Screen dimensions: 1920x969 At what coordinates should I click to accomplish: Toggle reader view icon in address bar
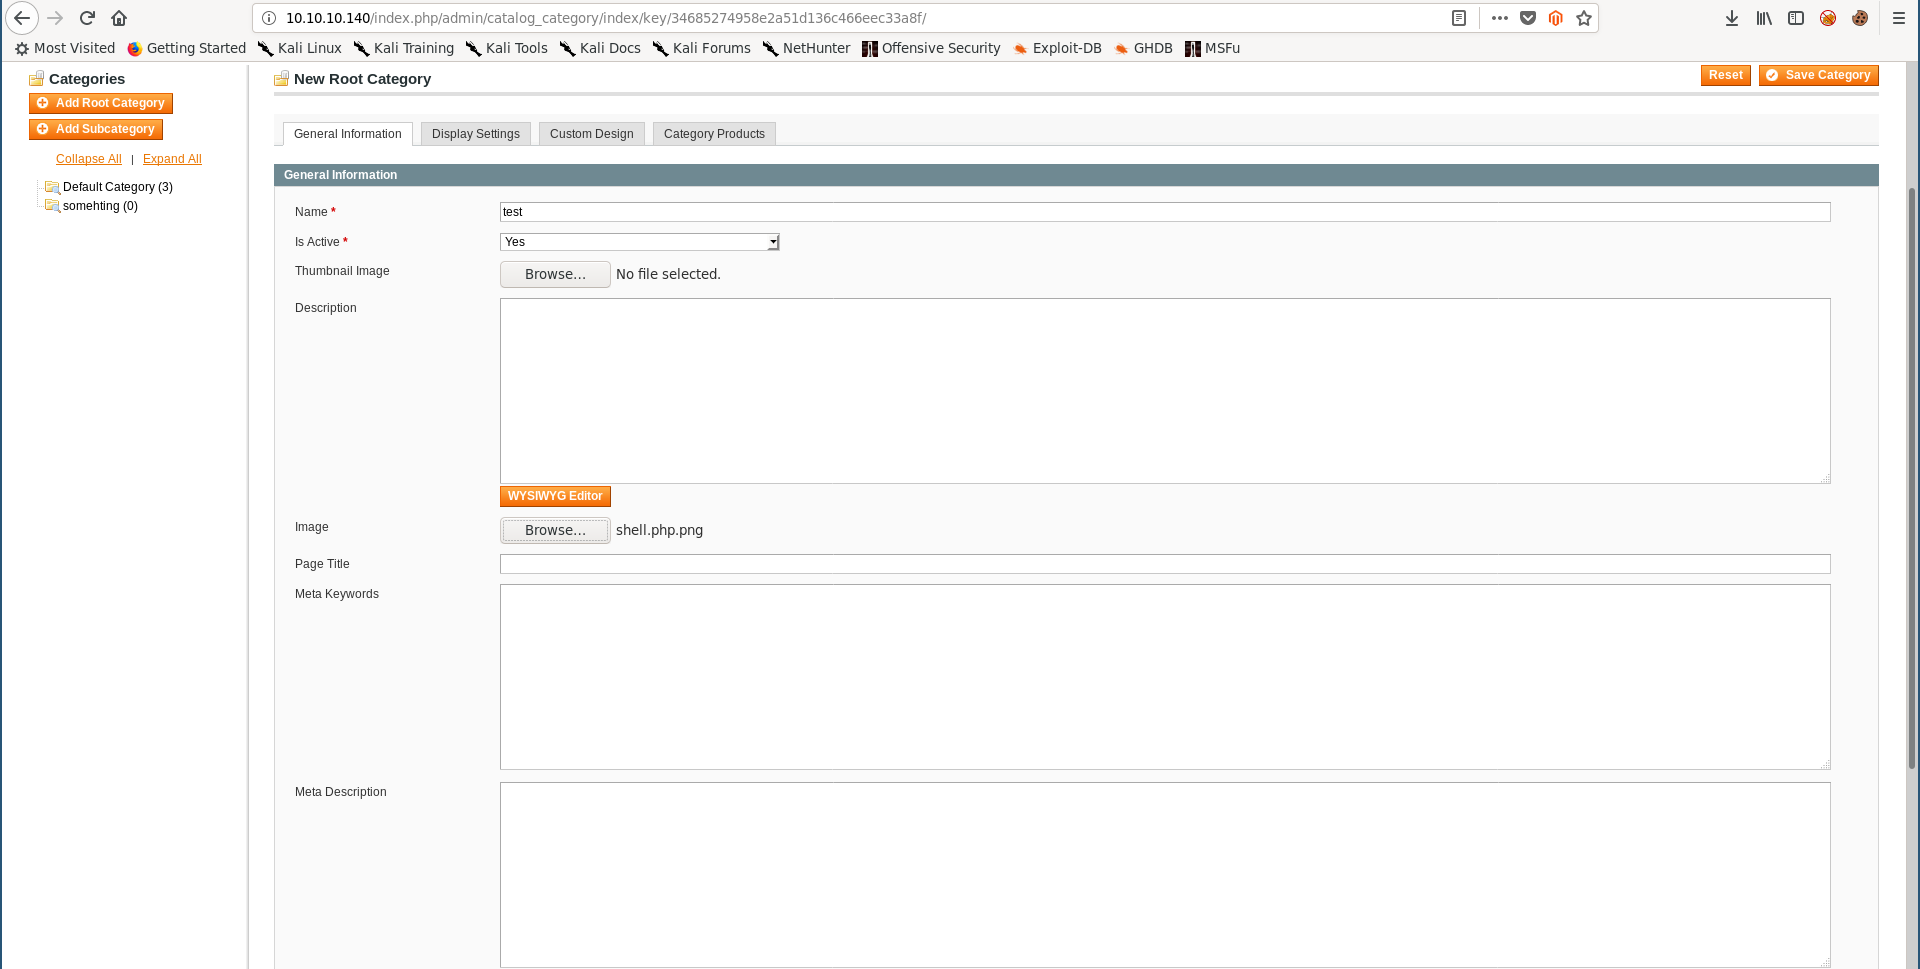(x=1459, y=18)
